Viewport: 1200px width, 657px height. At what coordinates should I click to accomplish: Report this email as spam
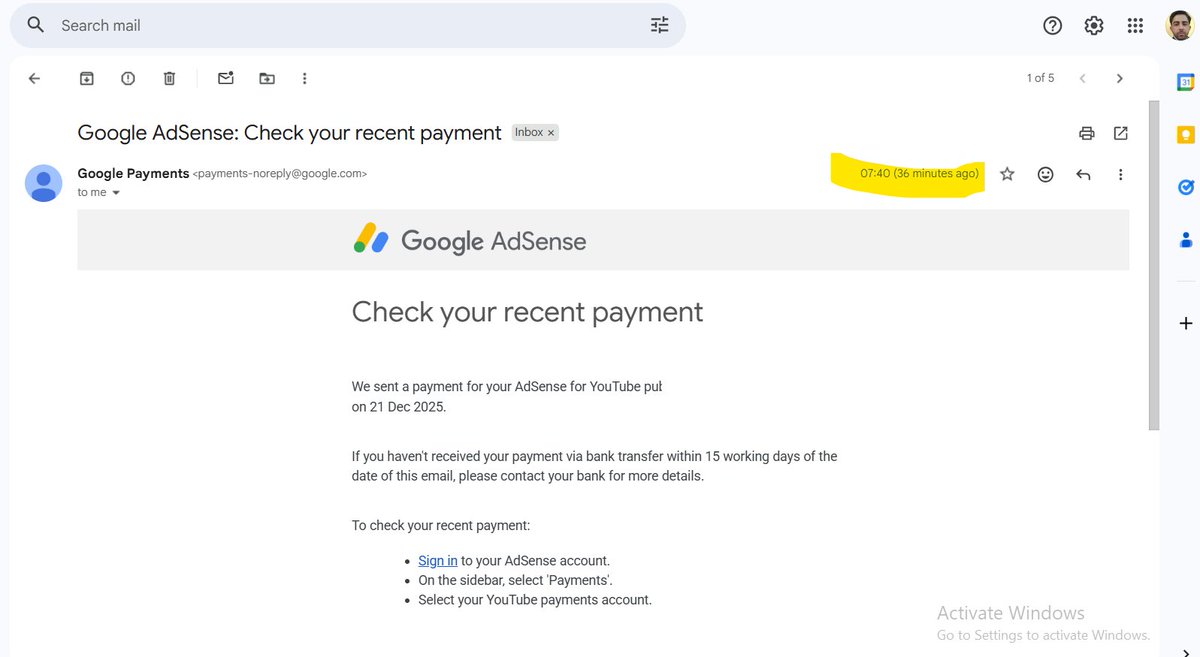[x=128, y=78]
